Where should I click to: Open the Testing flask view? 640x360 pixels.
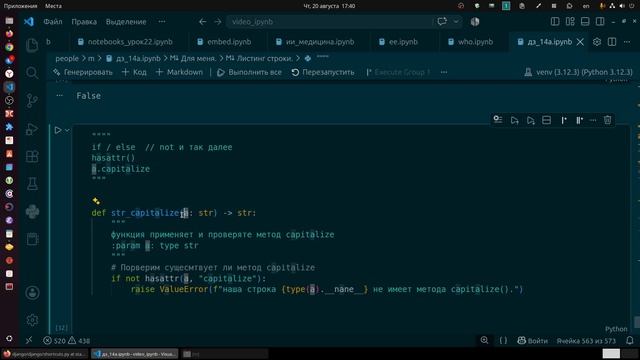32,184
